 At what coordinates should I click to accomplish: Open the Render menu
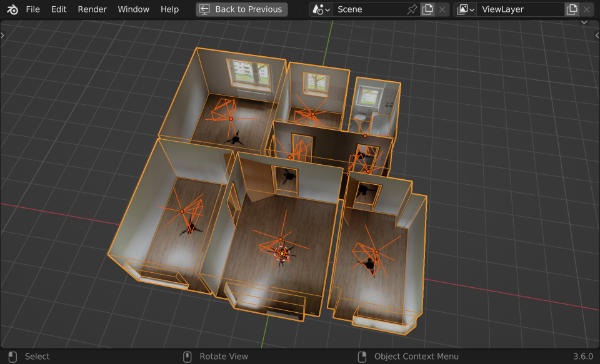point(92,9)
